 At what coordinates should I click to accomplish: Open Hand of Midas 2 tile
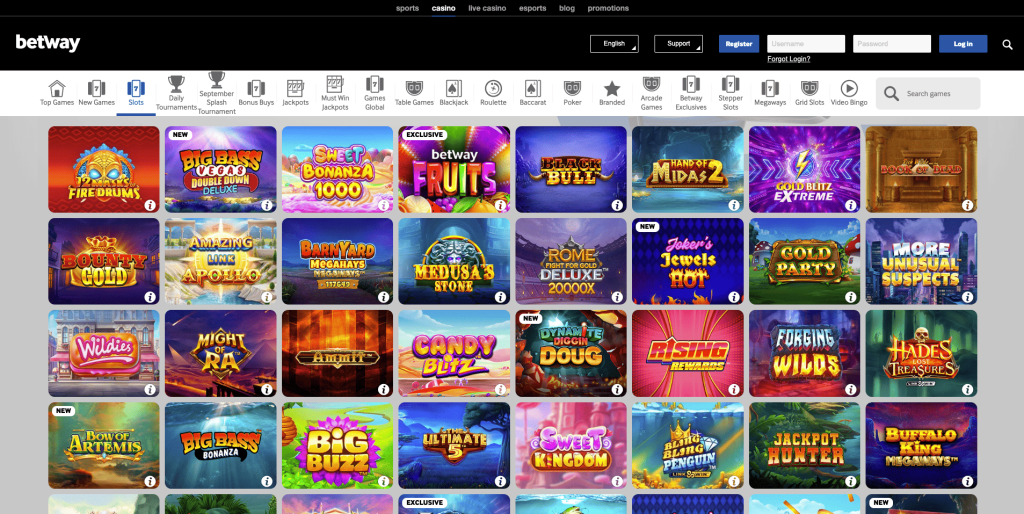[688, 169]
